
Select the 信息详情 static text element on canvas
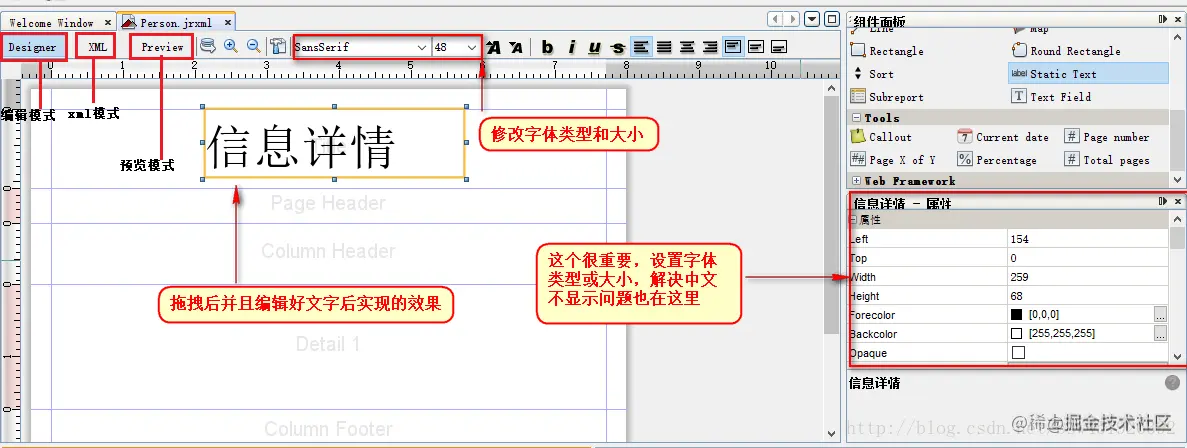point(334,144)
